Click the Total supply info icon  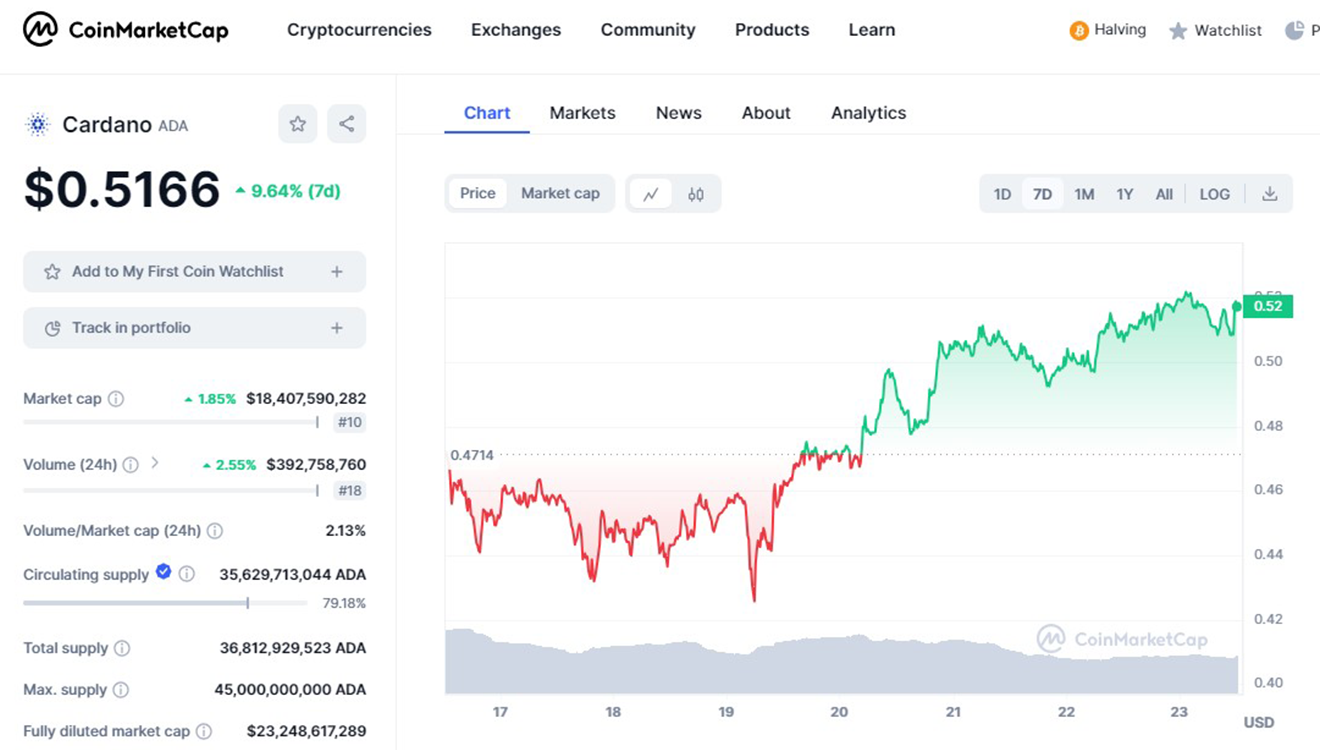122,648
